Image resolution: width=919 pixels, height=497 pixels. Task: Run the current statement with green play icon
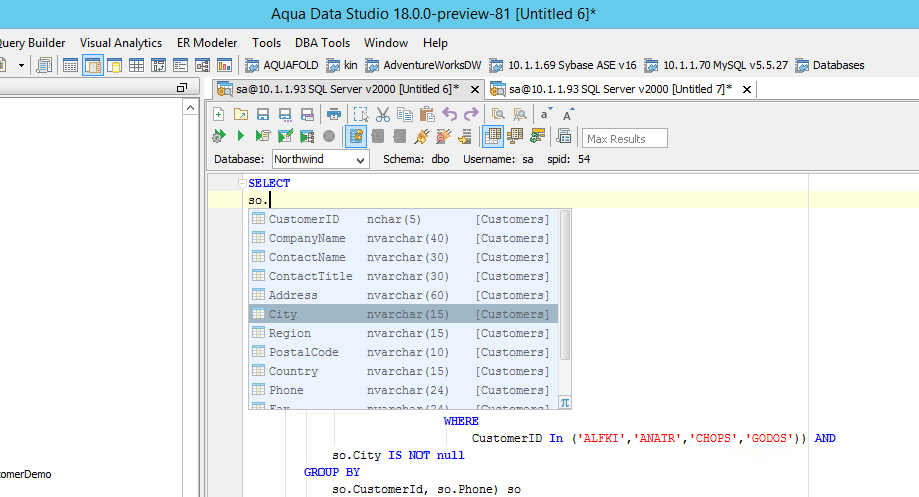[240, 137]
